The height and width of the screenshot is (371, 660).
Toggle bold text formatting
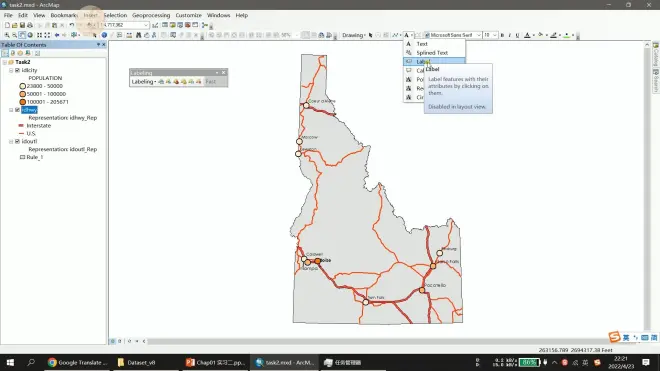(502, 35)
